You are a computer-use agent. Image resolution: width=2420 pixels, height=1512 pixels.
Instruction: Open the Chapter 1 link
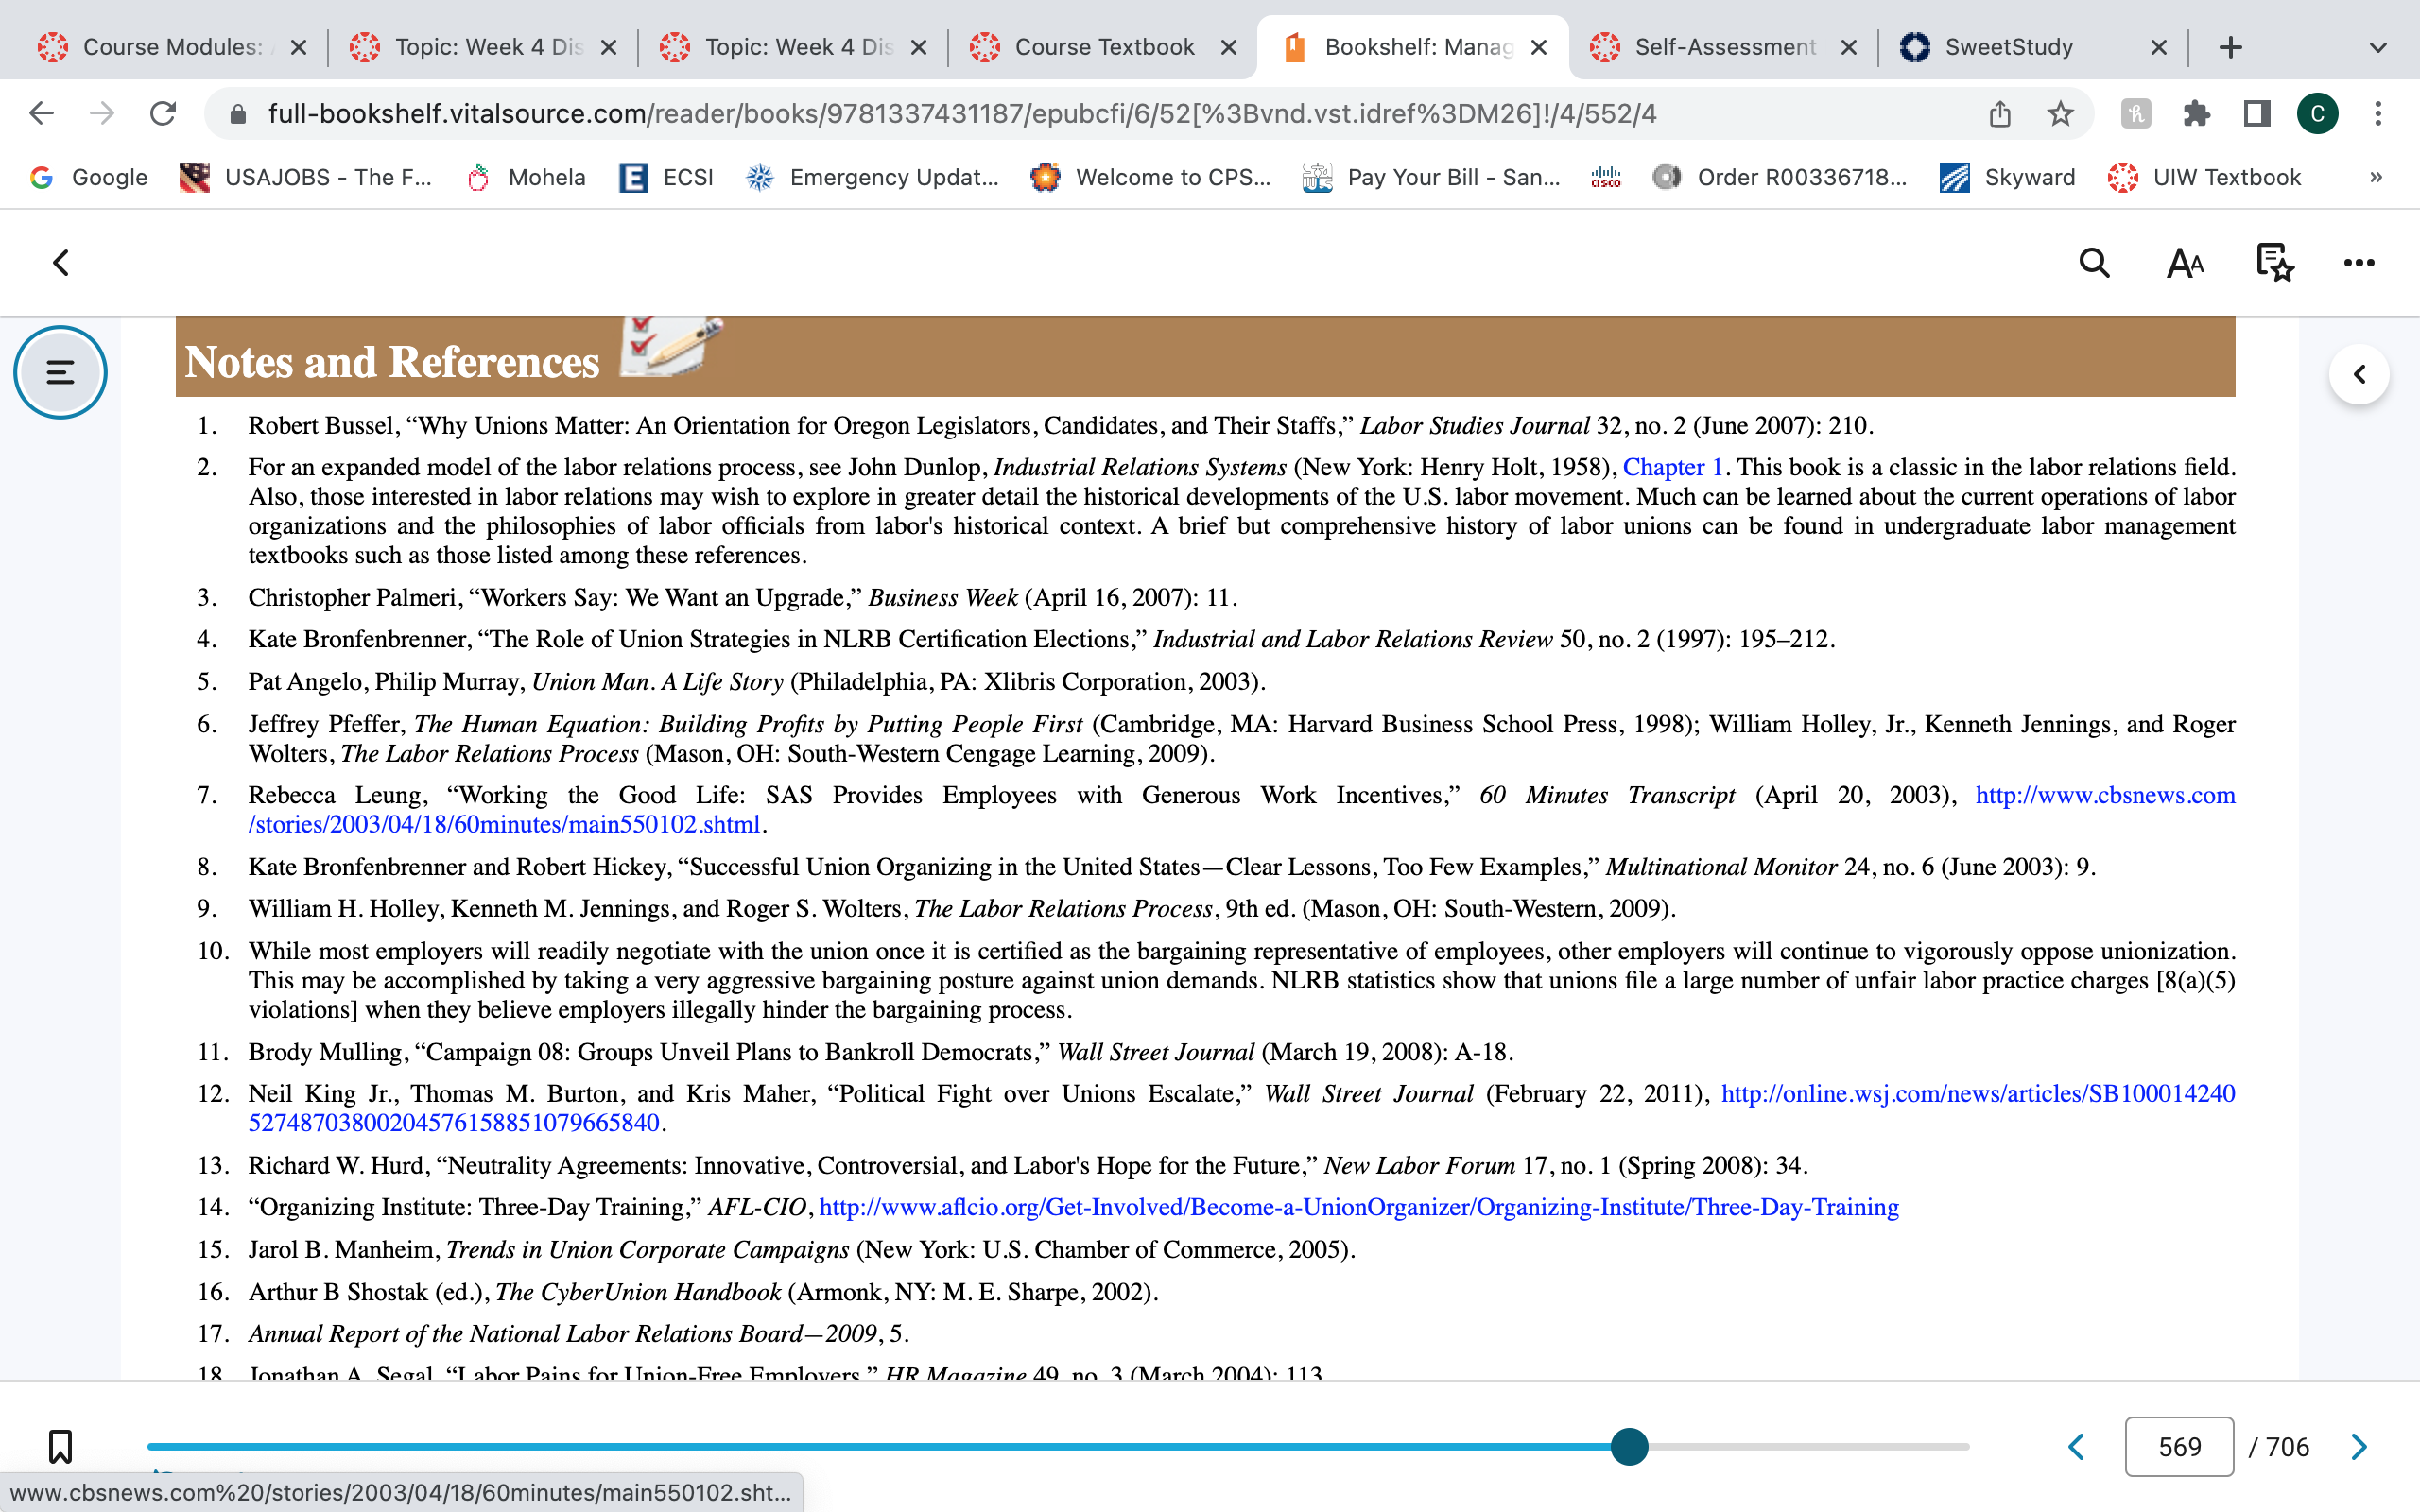coord(1672,467)
